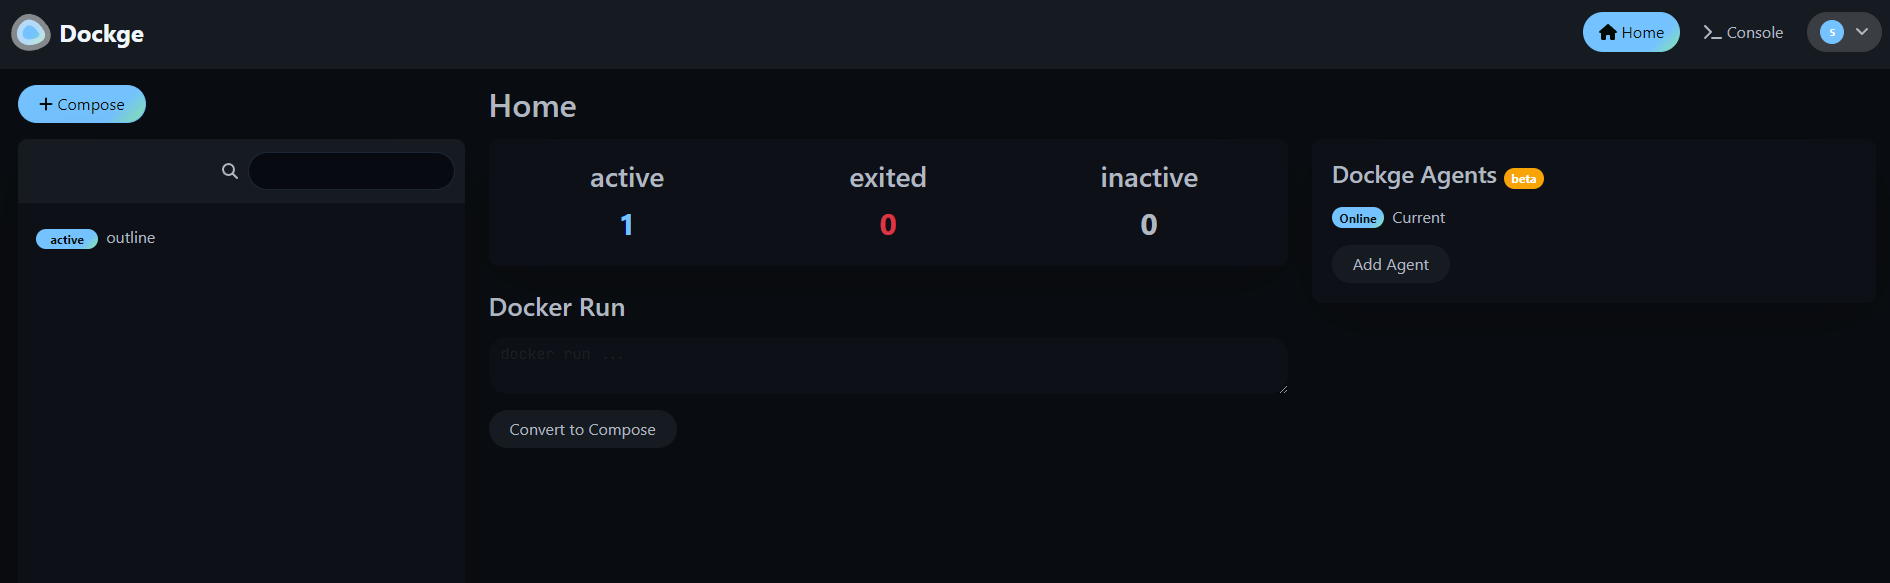Image resolution: width=1890 pixels, height=583 pixels.
Task: Click into the docker run textarea
Action: (x=888, y=365)
